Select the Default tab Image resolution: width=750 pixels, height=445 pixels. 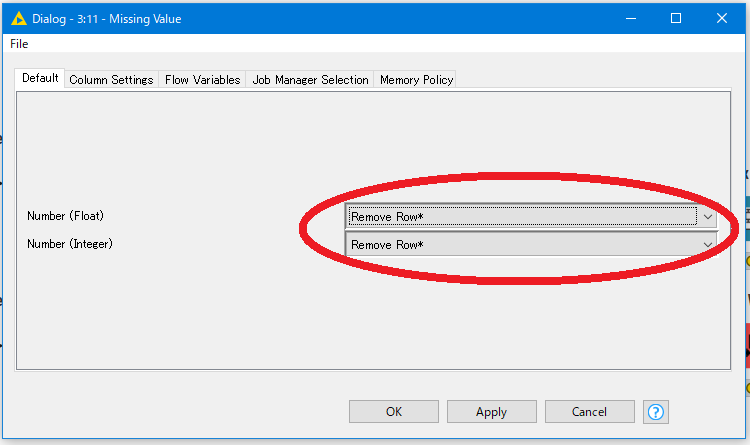coord(40,79)
